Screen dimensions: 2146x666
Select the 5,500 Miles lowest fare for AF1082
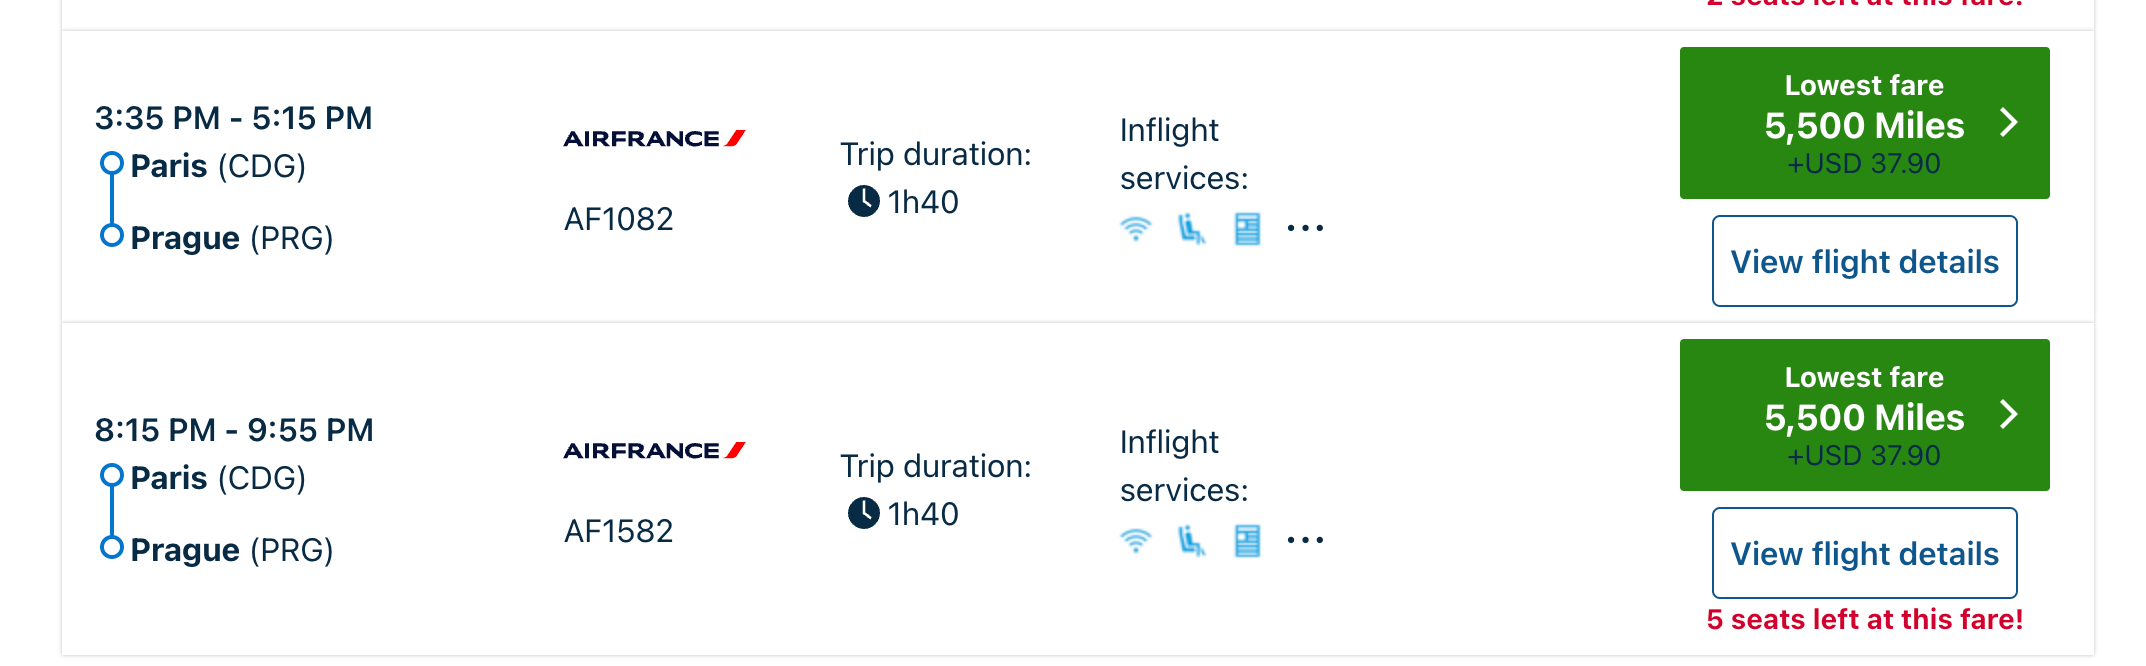1863,124
